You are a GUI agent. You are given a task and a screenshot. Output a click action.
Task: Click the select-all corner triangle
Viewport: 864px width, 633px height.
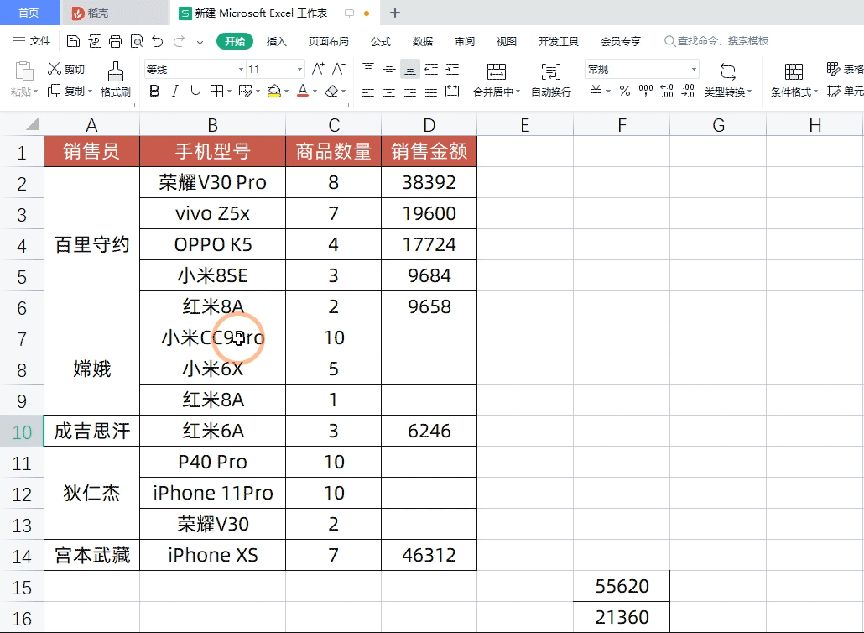pos(33,125)
